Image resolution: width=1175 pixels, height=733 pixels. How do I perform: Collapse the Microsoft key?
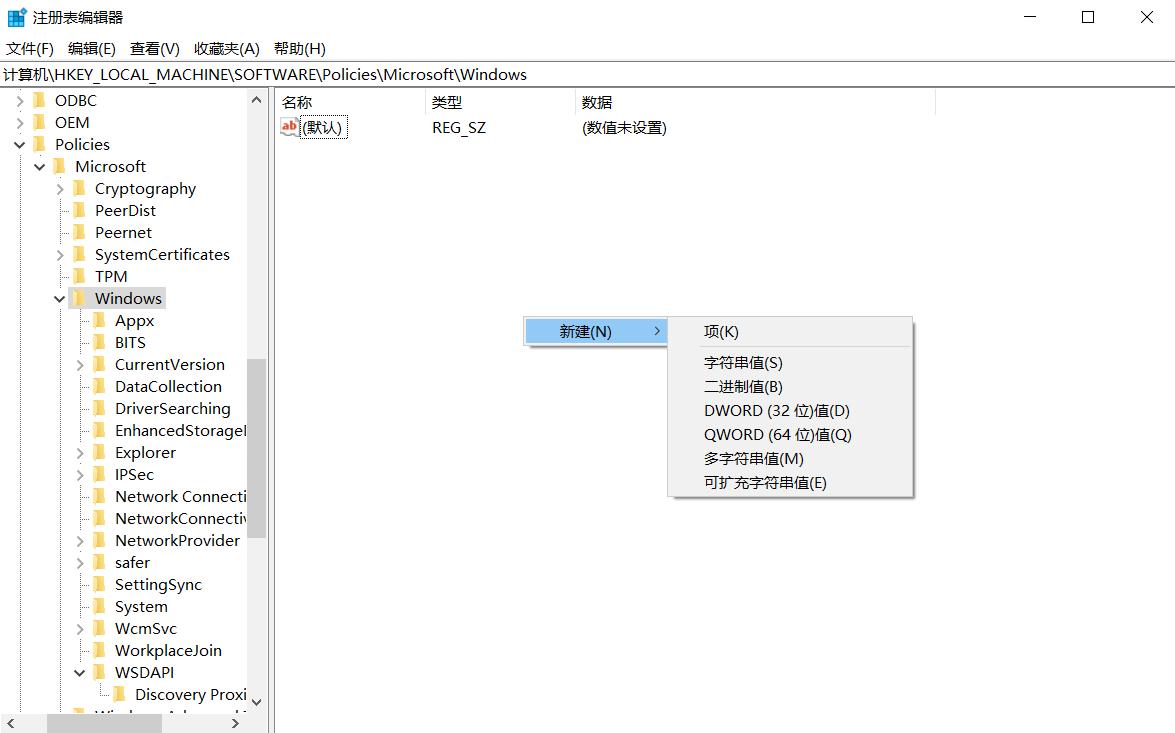pyautogui.click(x=39, y=166)
